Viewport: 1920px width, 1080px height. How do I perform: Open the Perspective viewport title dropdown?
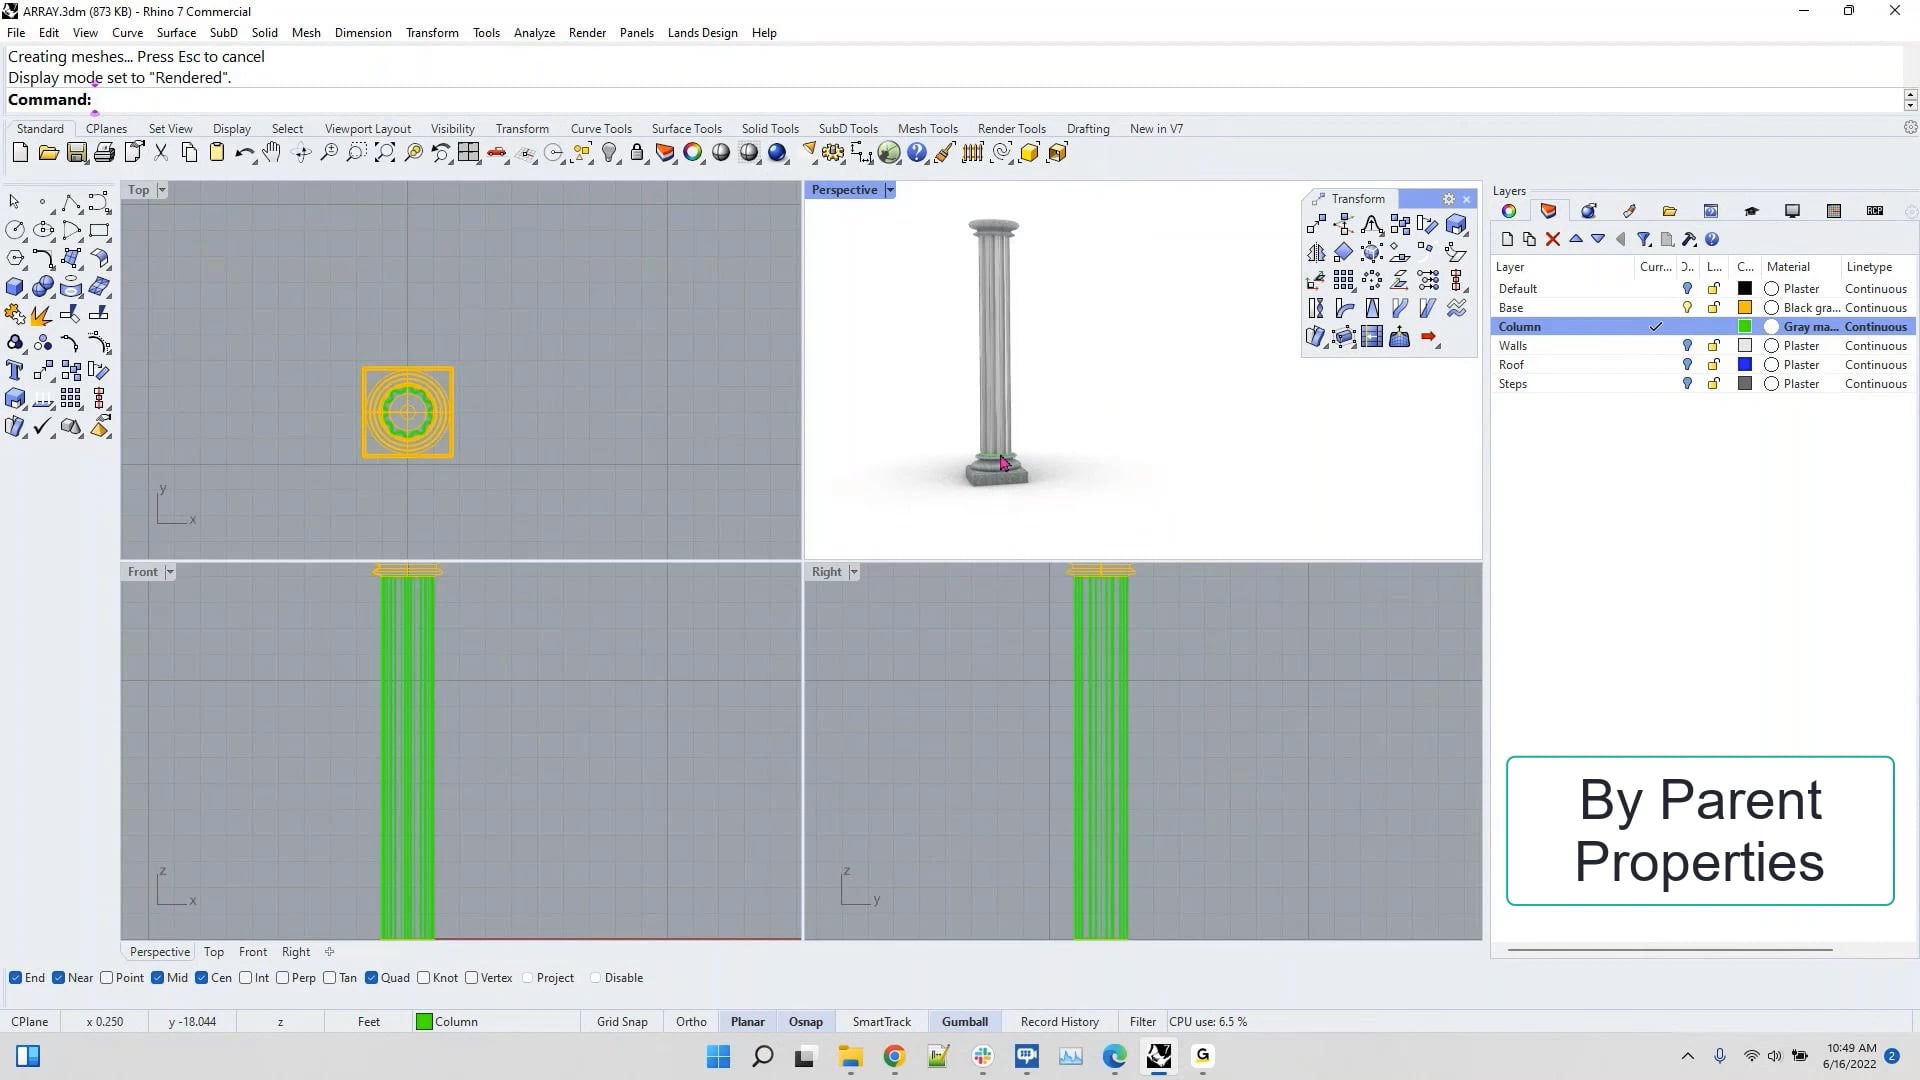pyautogui.click(x=889, y=189)
